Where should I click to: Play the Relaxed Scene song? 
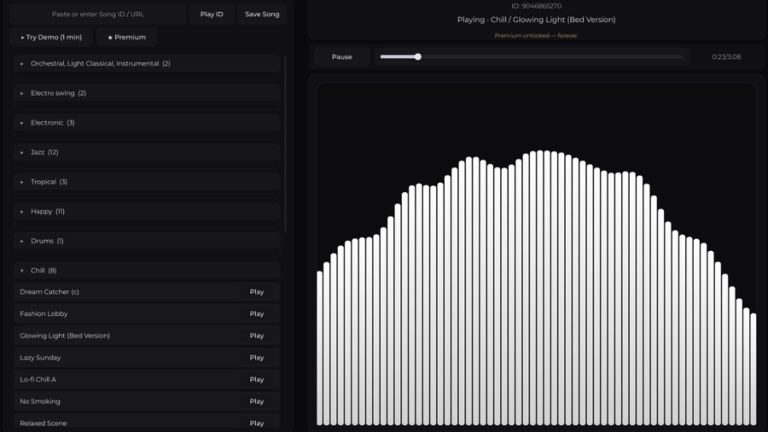coord(257,423)
